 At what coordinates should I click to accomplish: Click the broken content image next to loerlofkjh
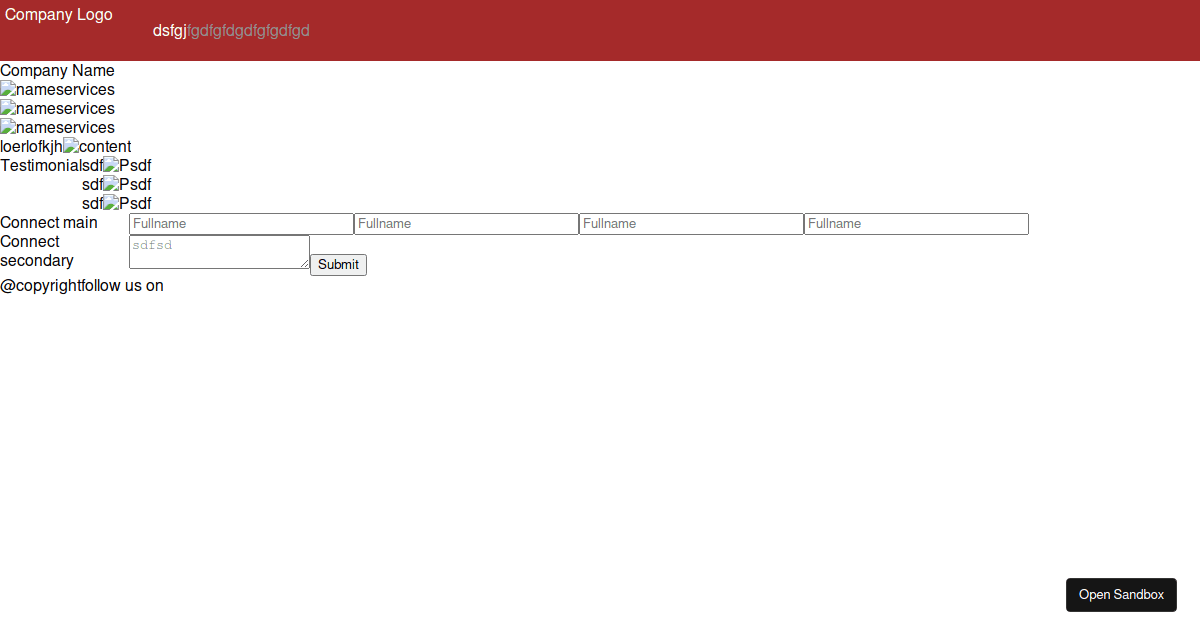tap(70, 146)
